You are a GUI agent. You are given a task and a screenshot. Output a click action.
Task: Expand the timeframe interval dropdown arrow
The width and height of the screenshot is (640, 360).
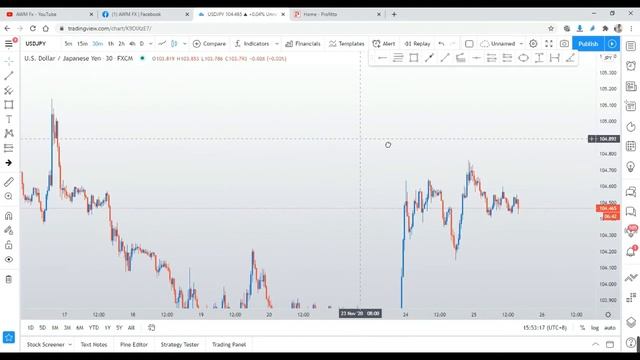151,44
